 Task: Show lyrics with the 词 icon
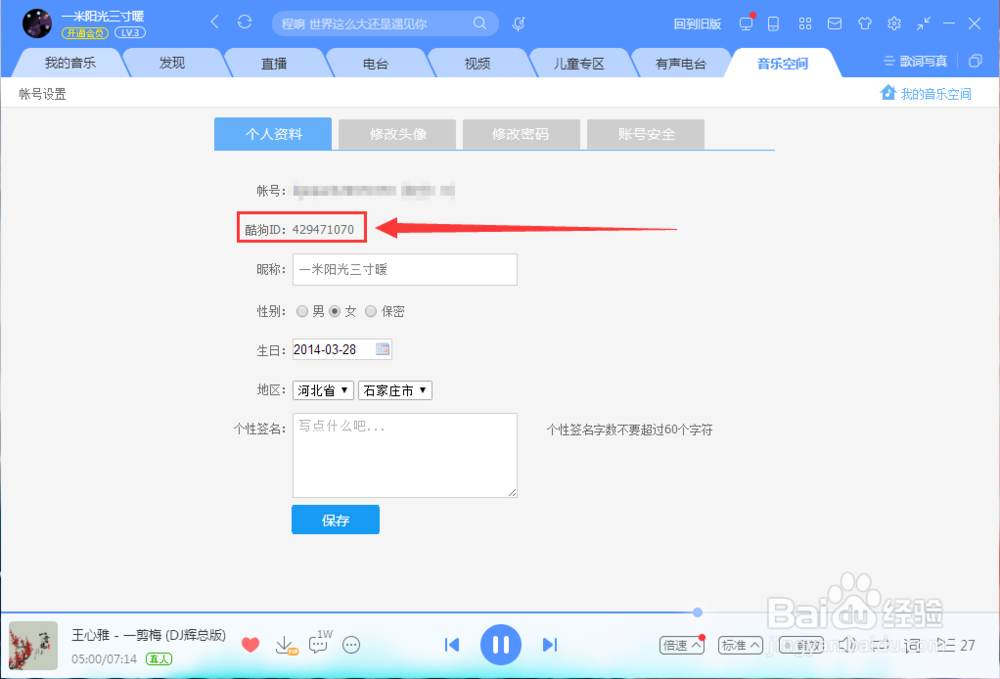(x=912, y=645)
